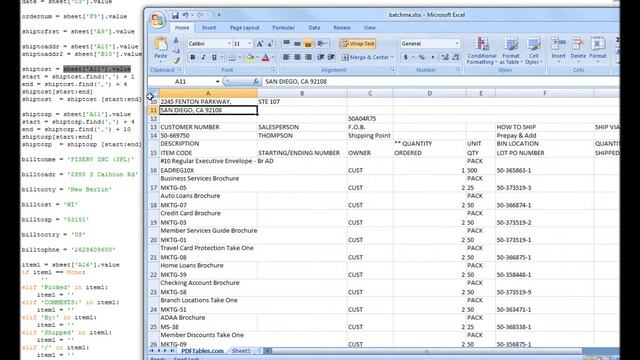640x360 pixels.
Task: Open Format as Table gallery
Action: pyautogui.click(x=511, y=51)
